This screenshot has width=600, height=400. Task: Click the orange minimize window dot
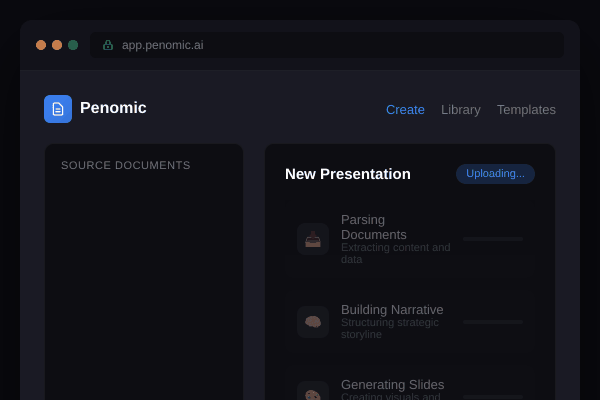click(x=57, y=45)
